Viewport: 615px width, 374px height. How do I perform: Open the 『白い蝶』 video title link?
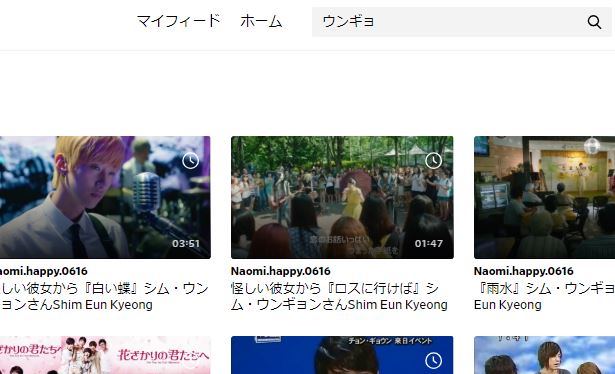(x=104, y=296)
